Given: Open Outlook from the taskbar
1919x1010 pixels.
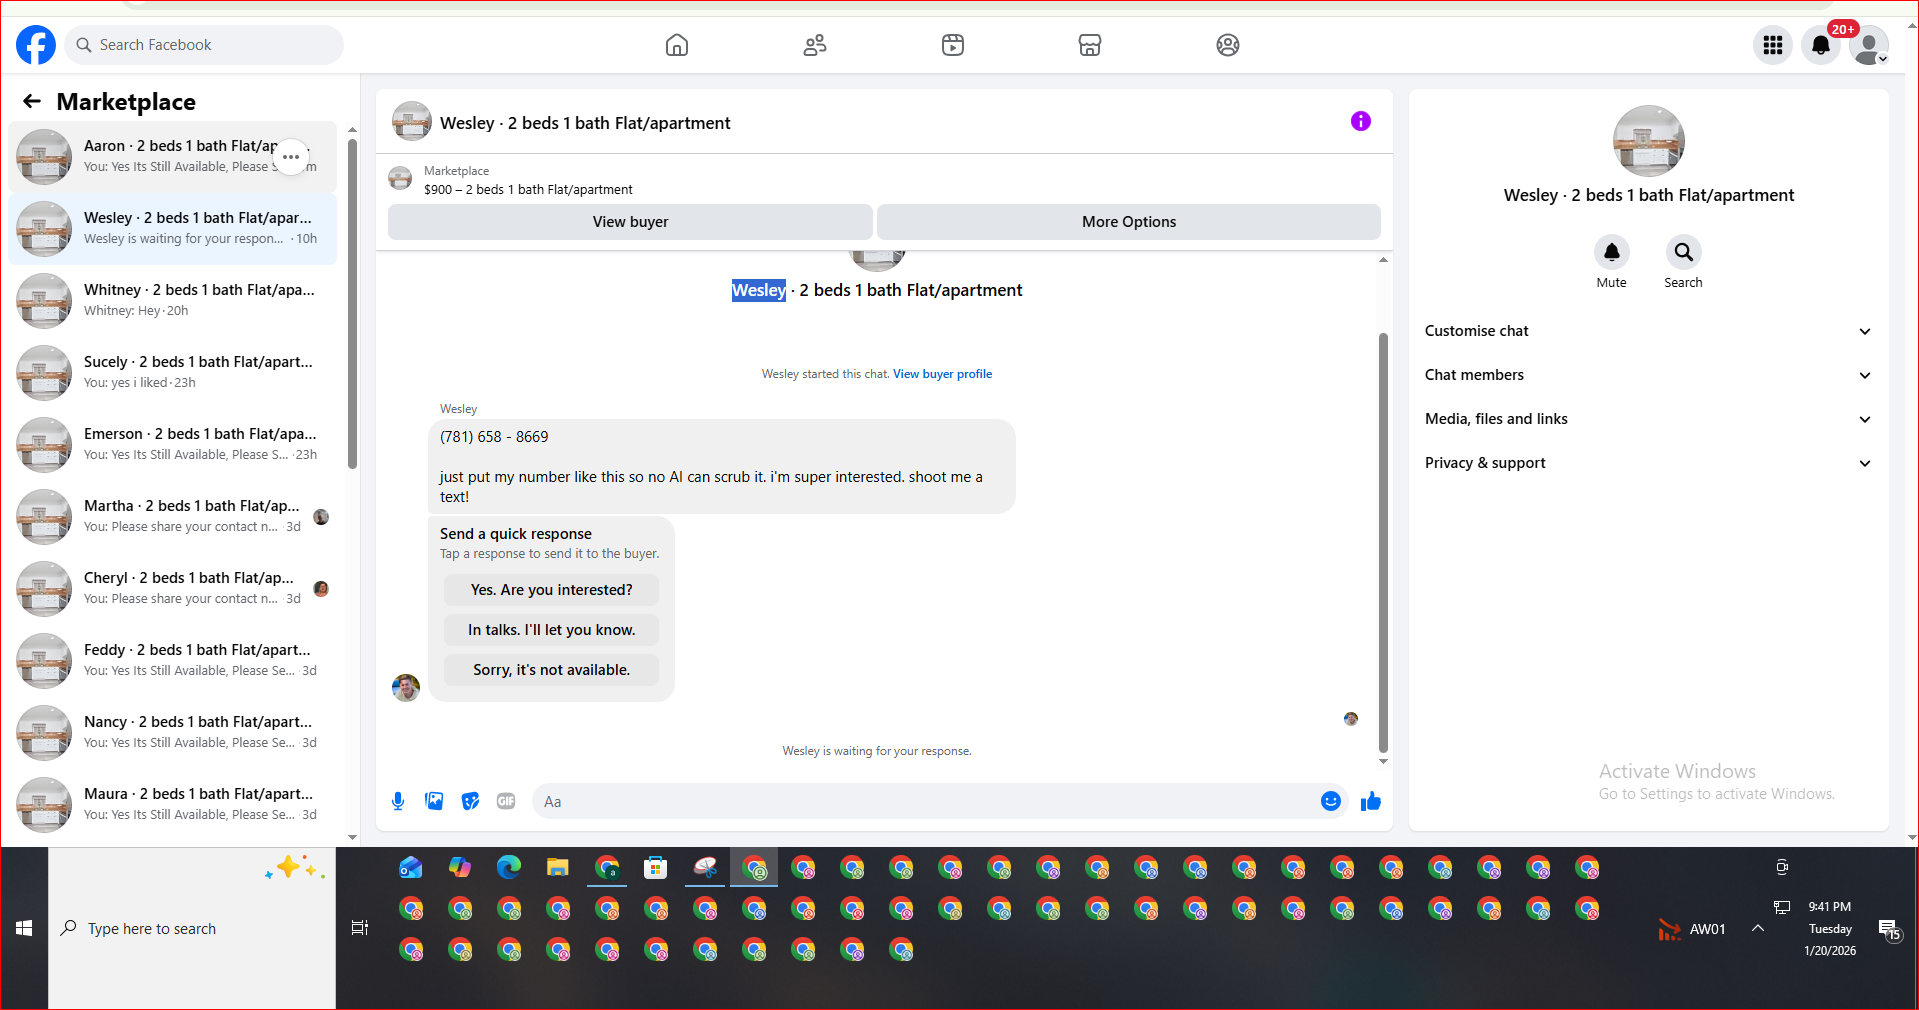Looking at the screenshot, I should click(x=411, y=867).
